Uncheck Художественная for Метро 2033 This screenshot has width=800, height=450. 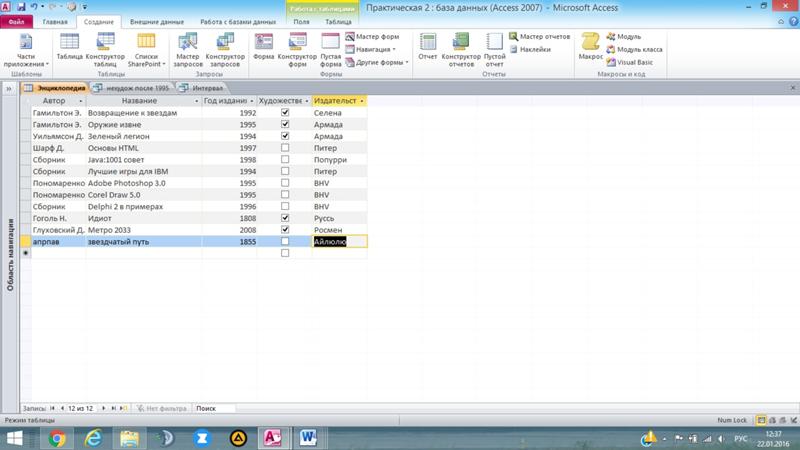click(x=285, y=230)
